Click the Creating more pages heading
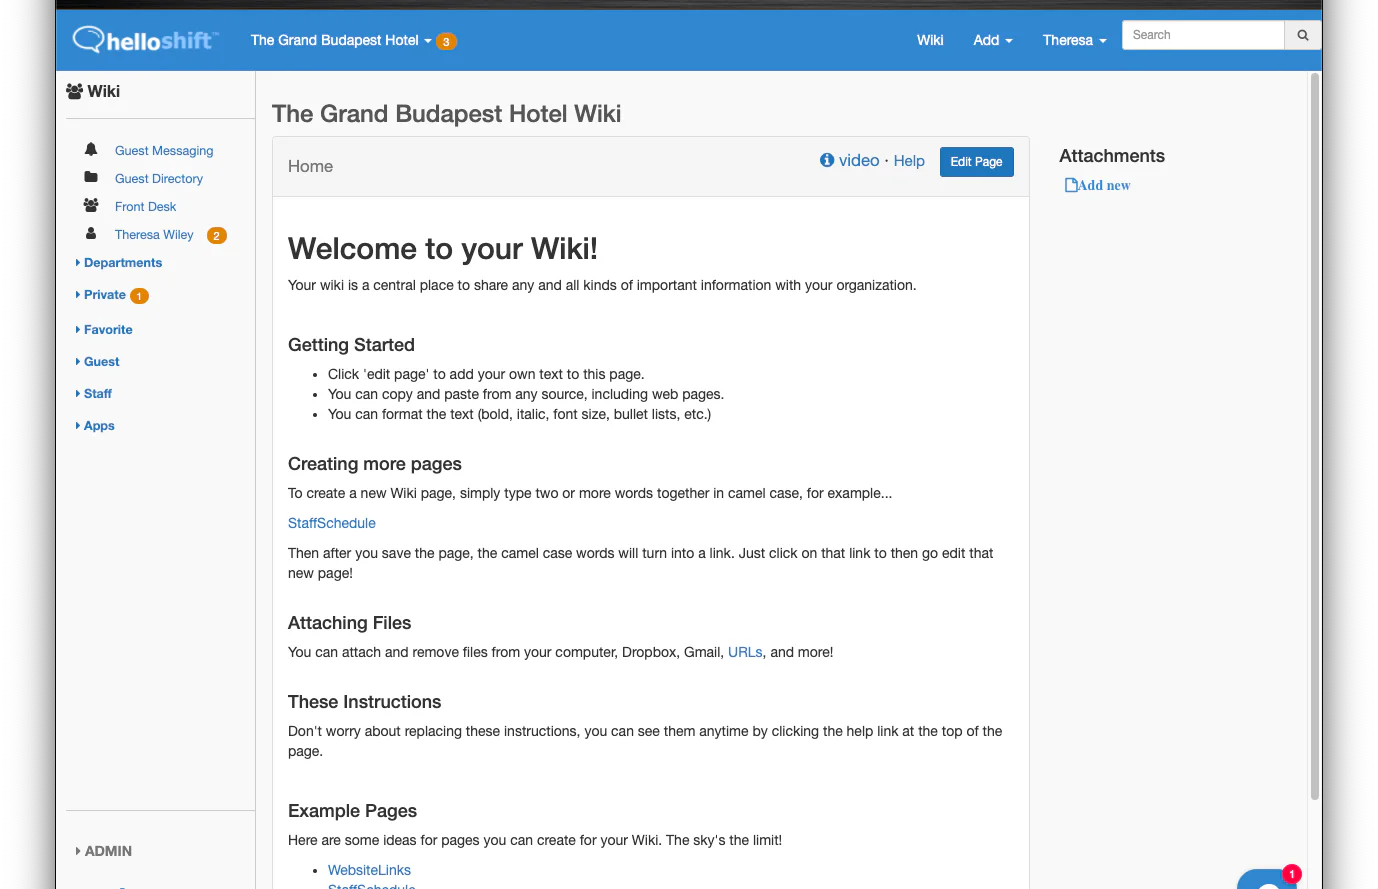 pos(375,464)
